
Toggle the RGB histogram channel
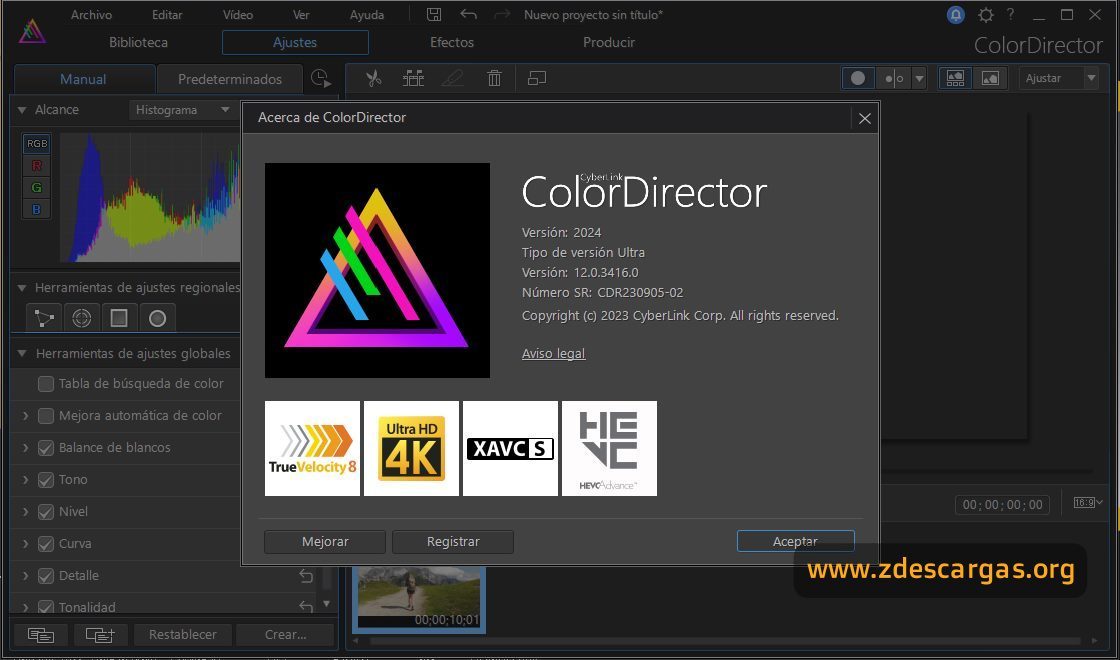click(x=37, y=144)
